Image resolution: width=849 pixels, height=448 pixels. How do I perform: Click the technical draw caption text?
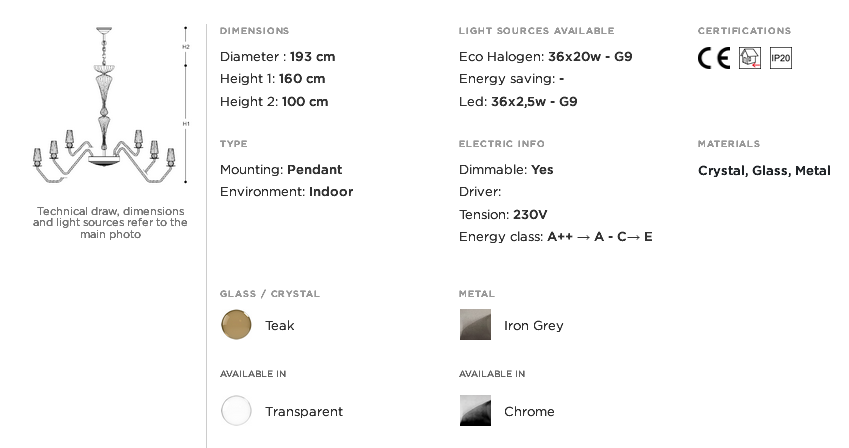tap(110, 223)
